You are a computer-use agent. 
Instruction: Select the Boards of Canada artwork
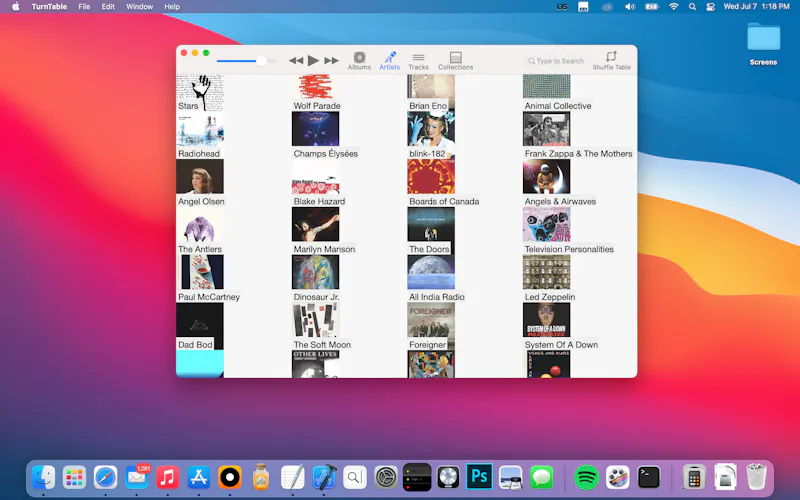coord(431,177)
